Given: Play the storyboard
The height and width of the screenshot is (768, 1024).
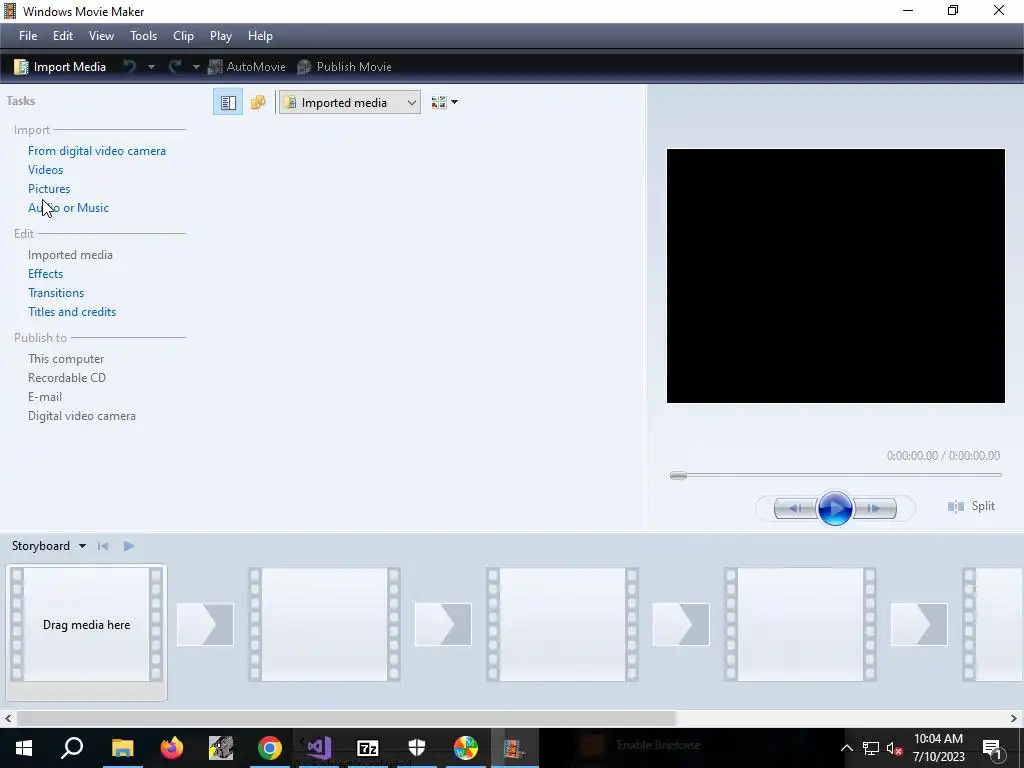Looking at the screenshot, I should [x=129, y=546].
